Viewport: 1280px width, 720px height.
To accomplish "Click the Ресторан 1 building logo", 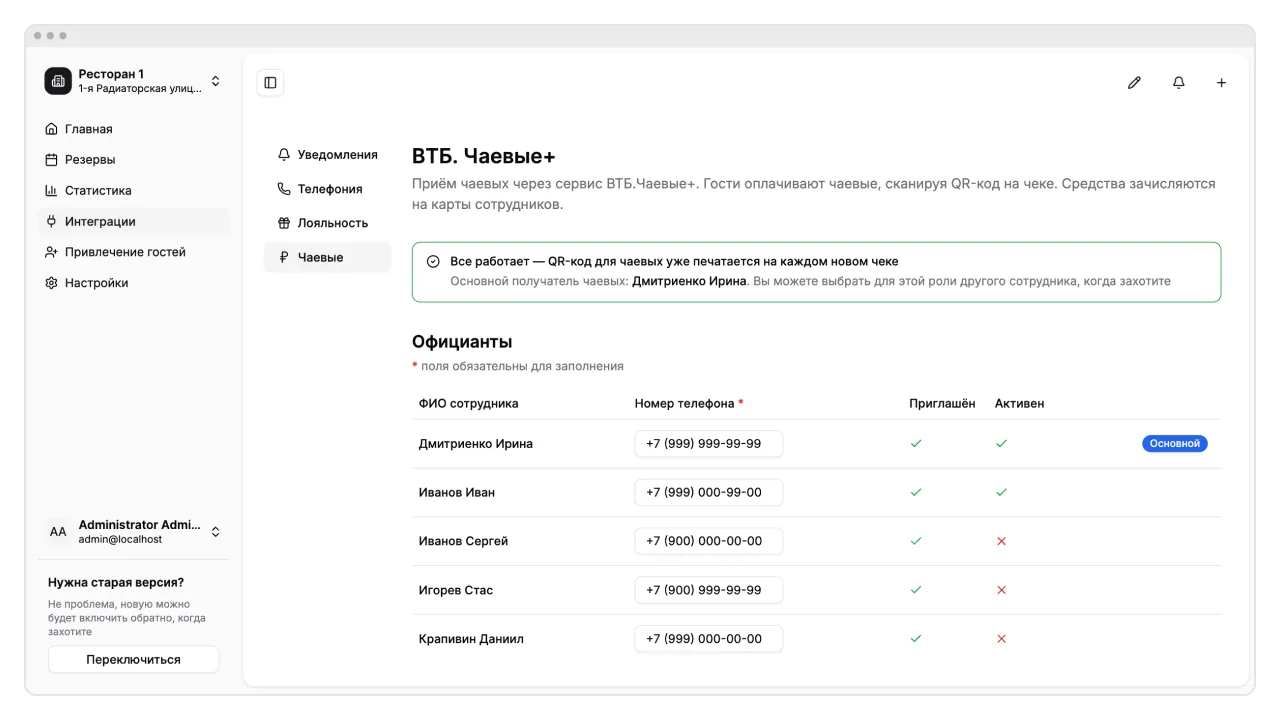I will coord(58,81).
